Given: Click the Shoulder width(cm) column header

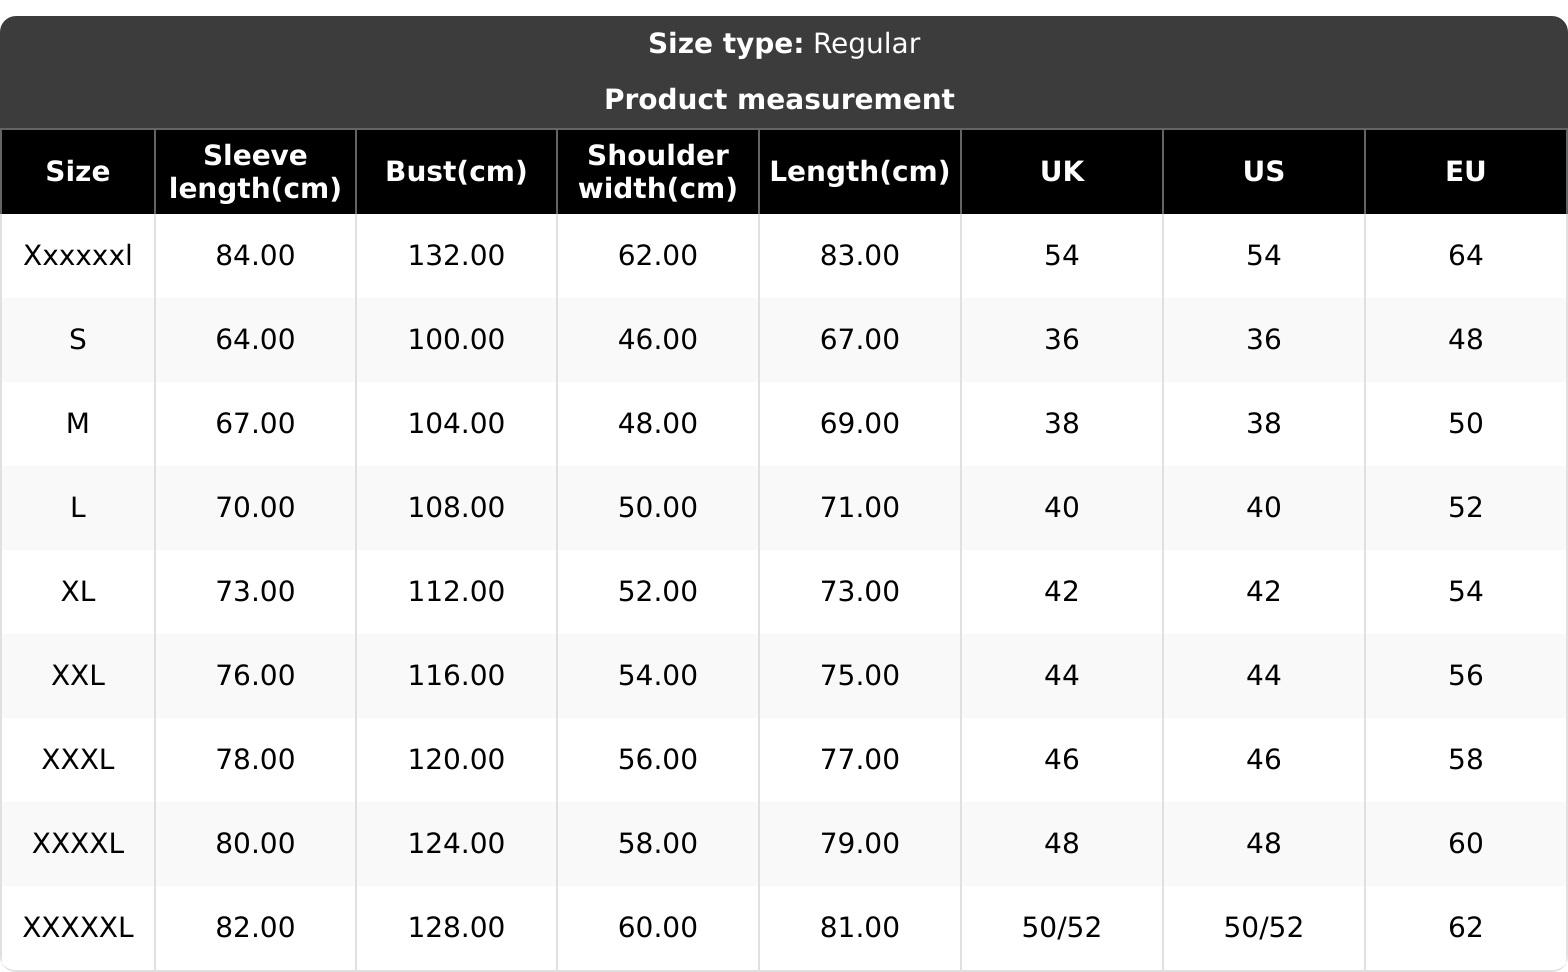Looking at the screenshot, I should pyautogui.click(x=657, y=172).
